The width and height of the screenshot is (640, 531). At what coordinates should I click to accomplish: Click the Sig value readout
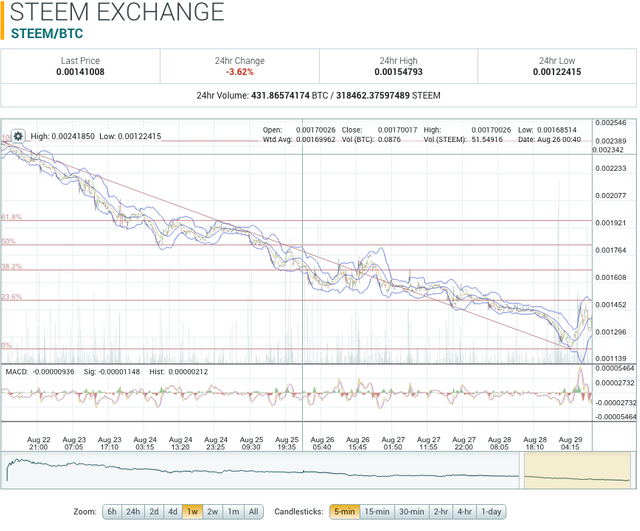(112, 372)
